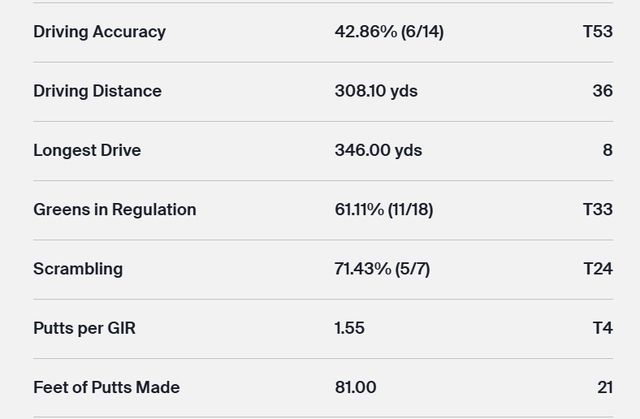This screenshot has width=640, height=419.
Task: Select the 42.86% (6/14) driving accuracy value
Action: coord(389,32)
